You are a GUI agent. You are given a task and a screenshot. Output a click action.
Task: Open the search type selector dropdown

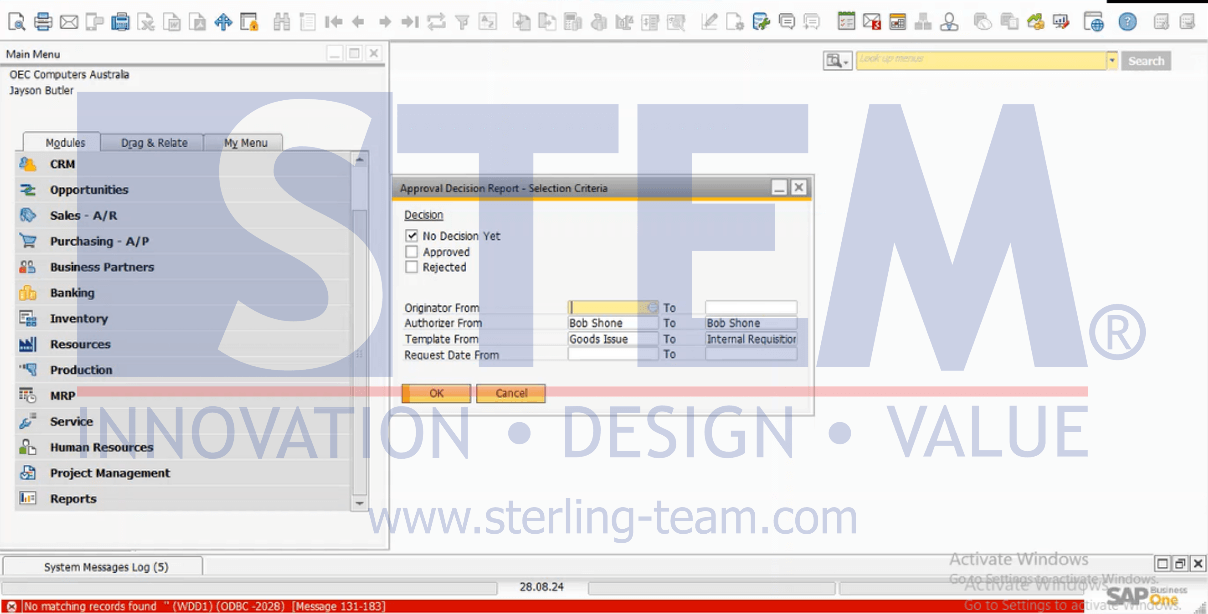(x=837, y=61)
